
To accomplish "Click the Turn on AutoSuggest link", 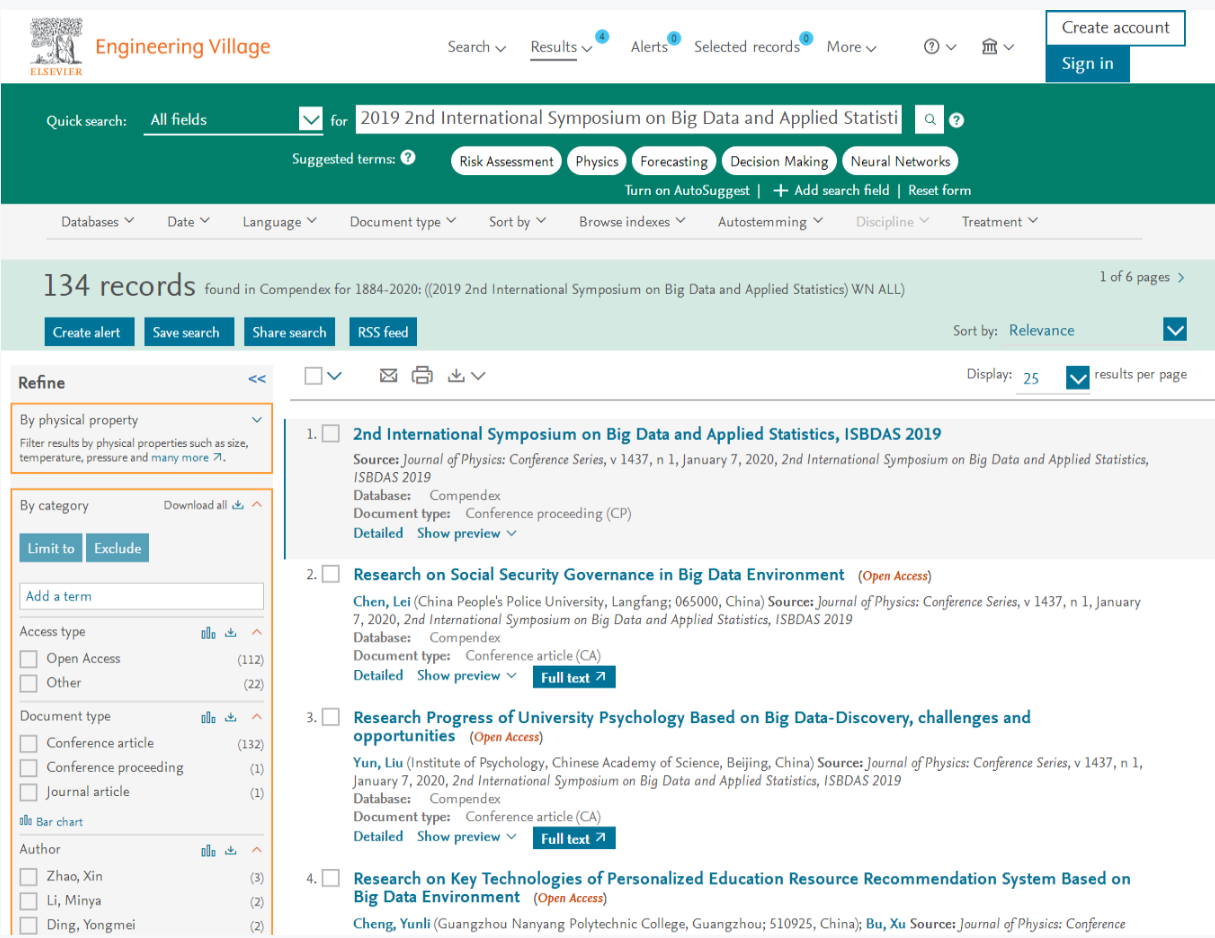I will coord(687,190).
